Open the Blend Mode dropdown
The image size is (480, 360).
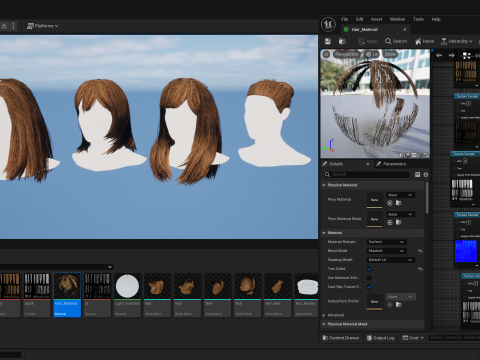pyautogui.click(x=387, y=251)
